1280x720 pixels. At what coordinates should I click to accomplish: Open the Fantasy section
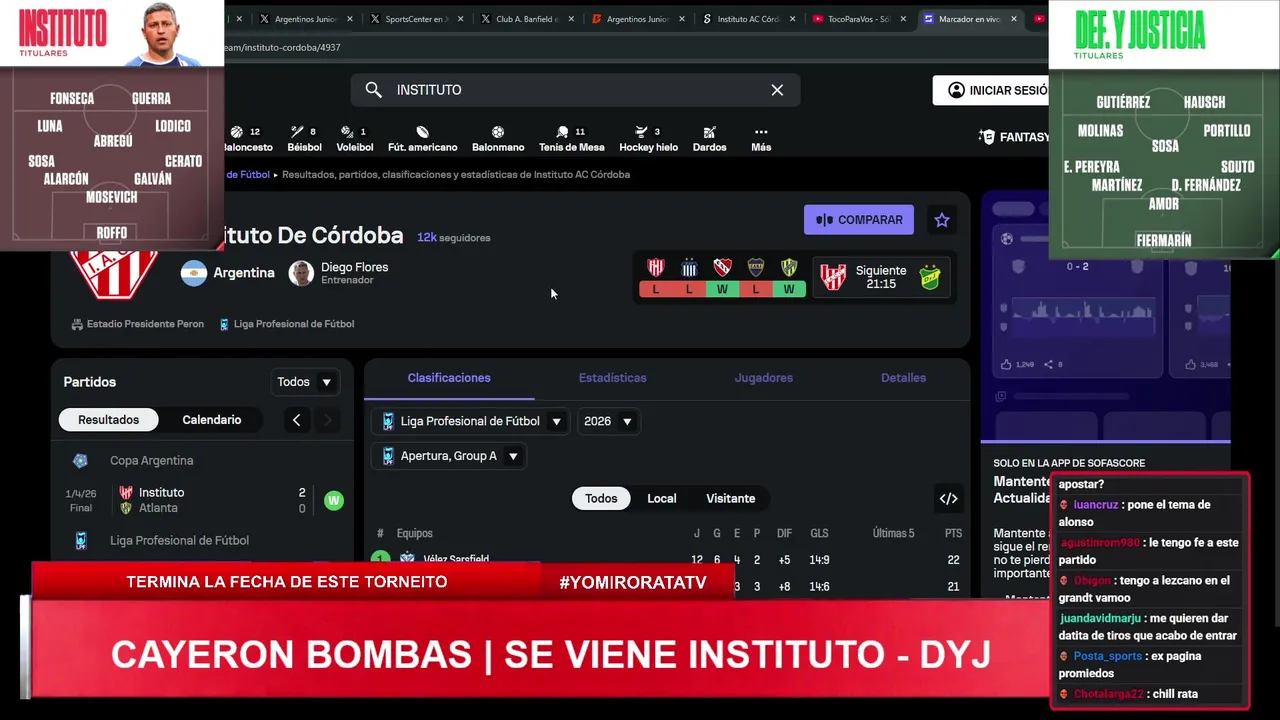(x=1014, y=137)
